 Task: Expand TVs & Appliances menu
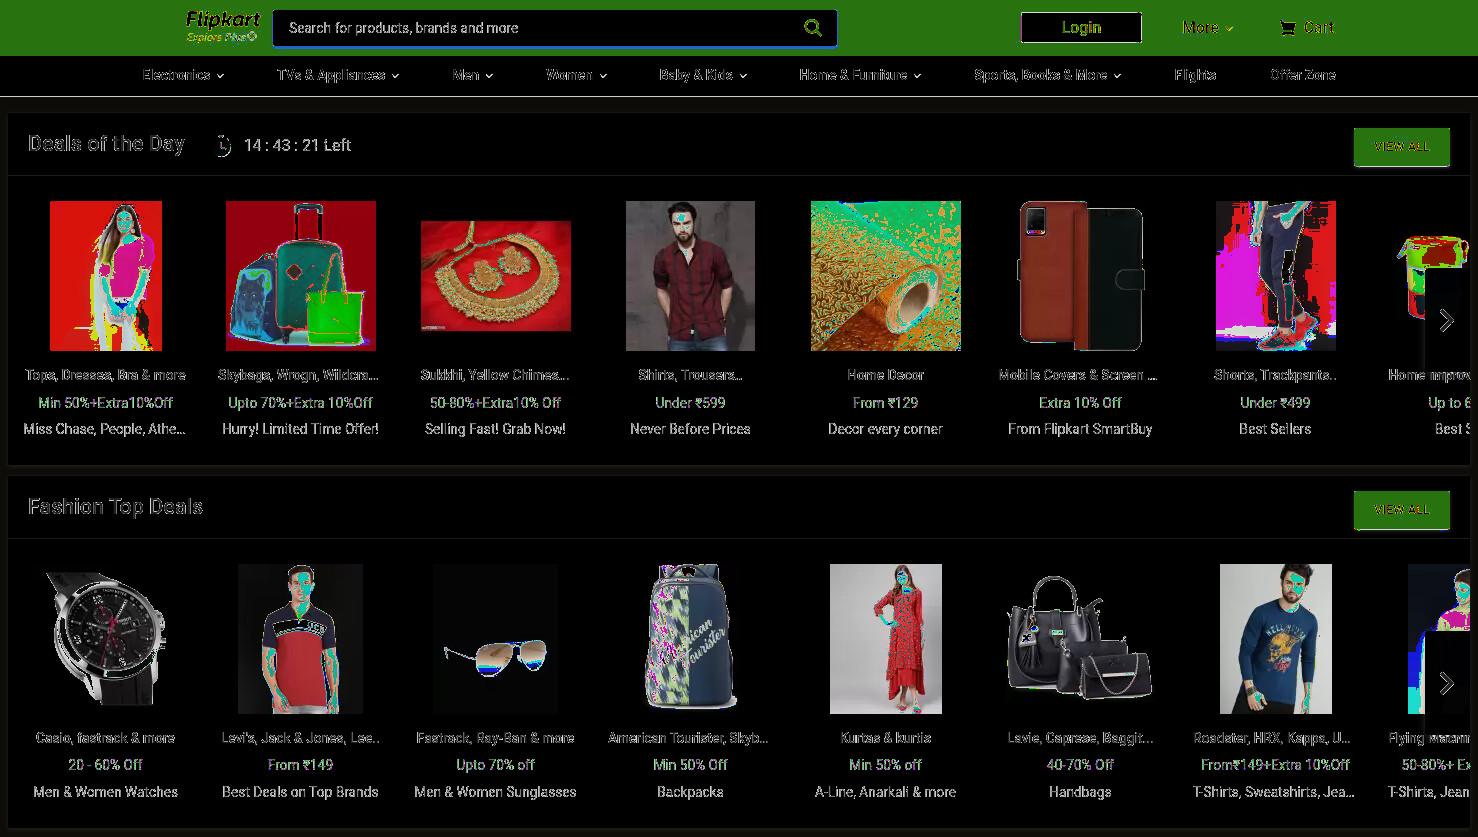(x=338, y=75)
